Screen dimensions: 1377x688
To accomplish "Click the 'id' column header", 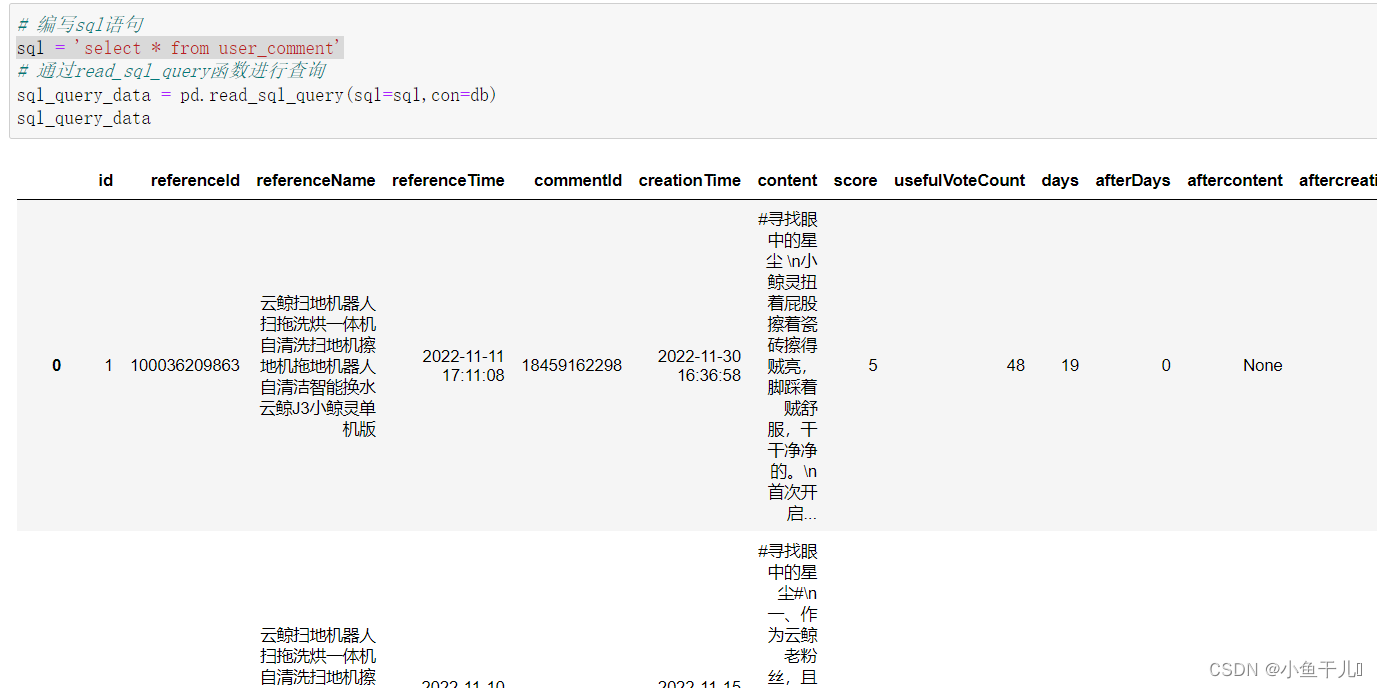I will [x=106, y=180].
